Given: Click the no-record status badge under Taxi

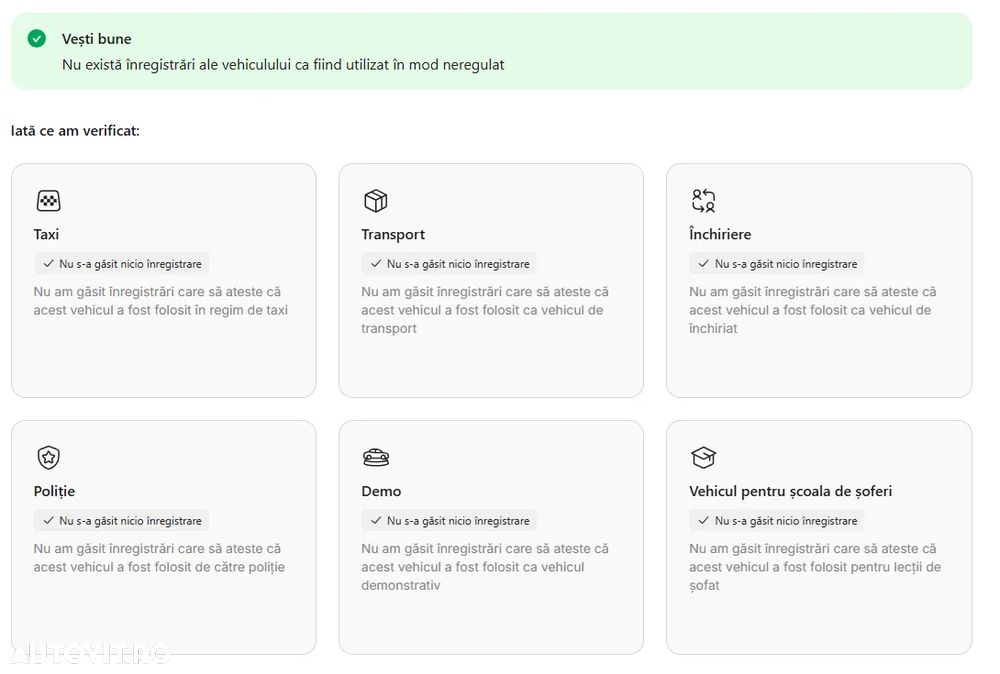Looking at the screenshot, I should click(122, 264).
